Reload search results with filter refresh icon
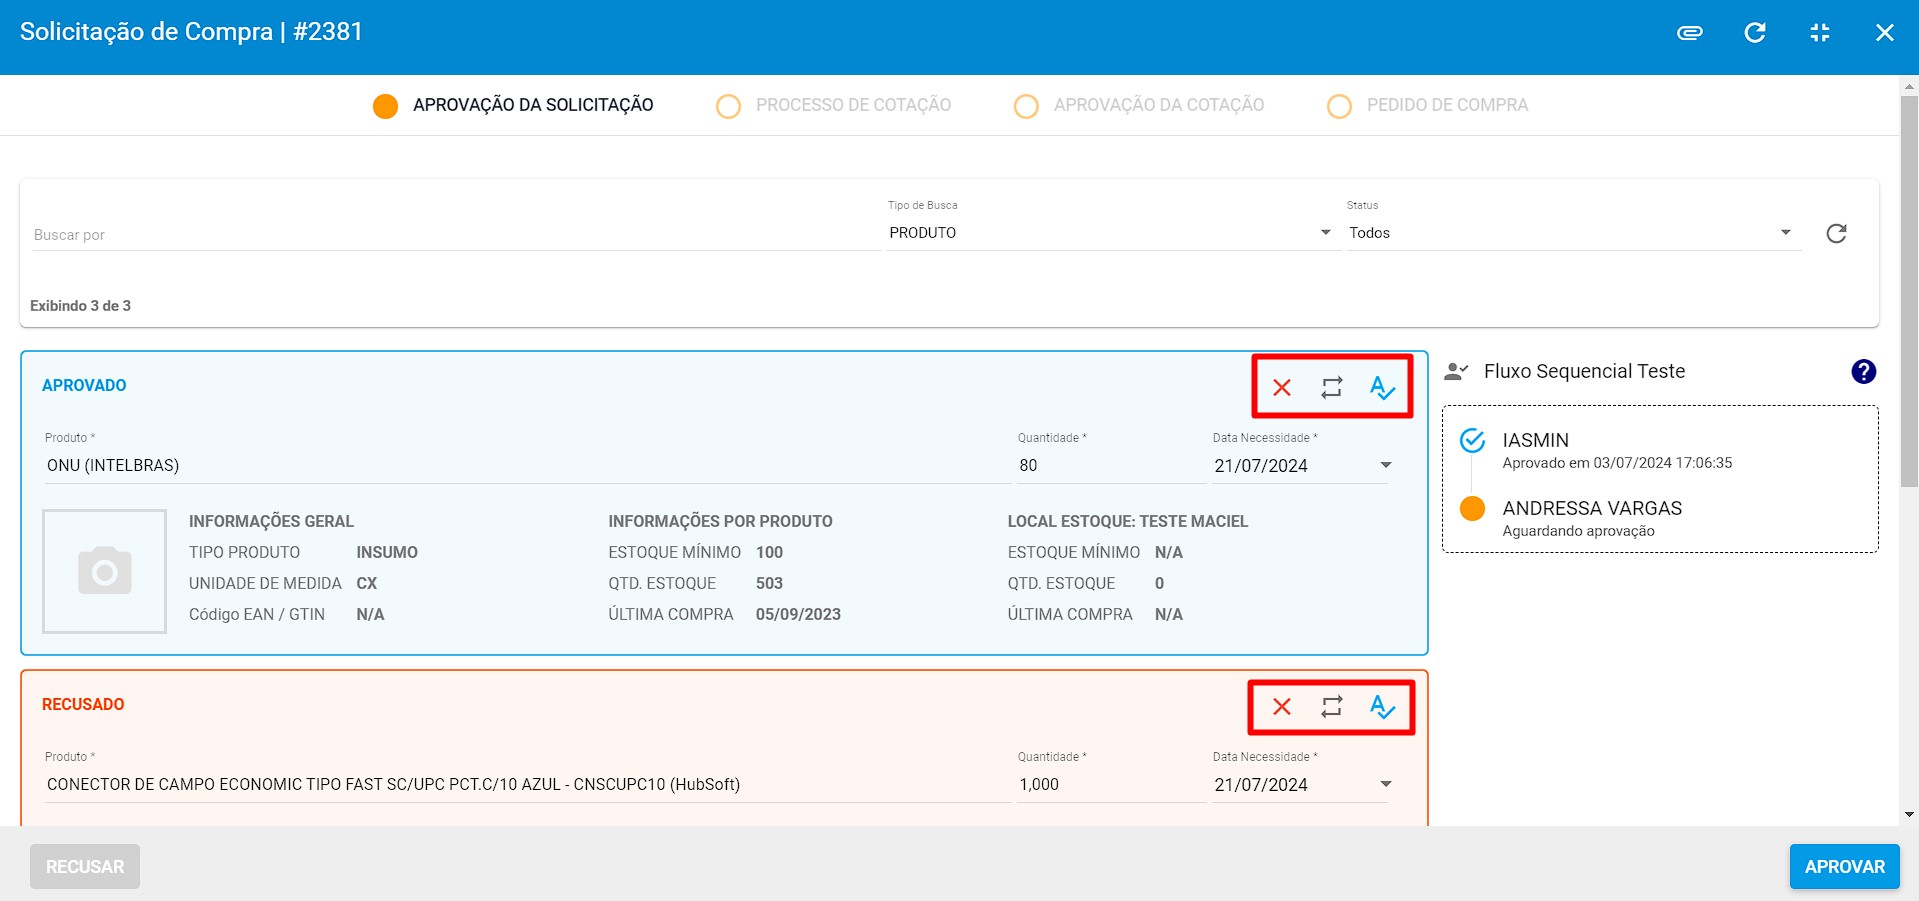The width and height of the screenshot is (1919, 901). 1836,234
